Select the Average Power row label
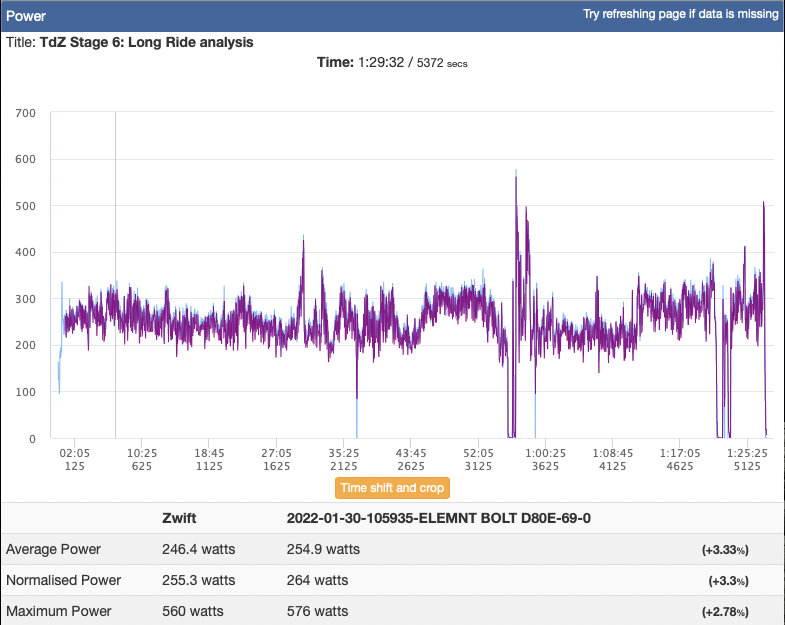785x625 pixels. point(51,549)
